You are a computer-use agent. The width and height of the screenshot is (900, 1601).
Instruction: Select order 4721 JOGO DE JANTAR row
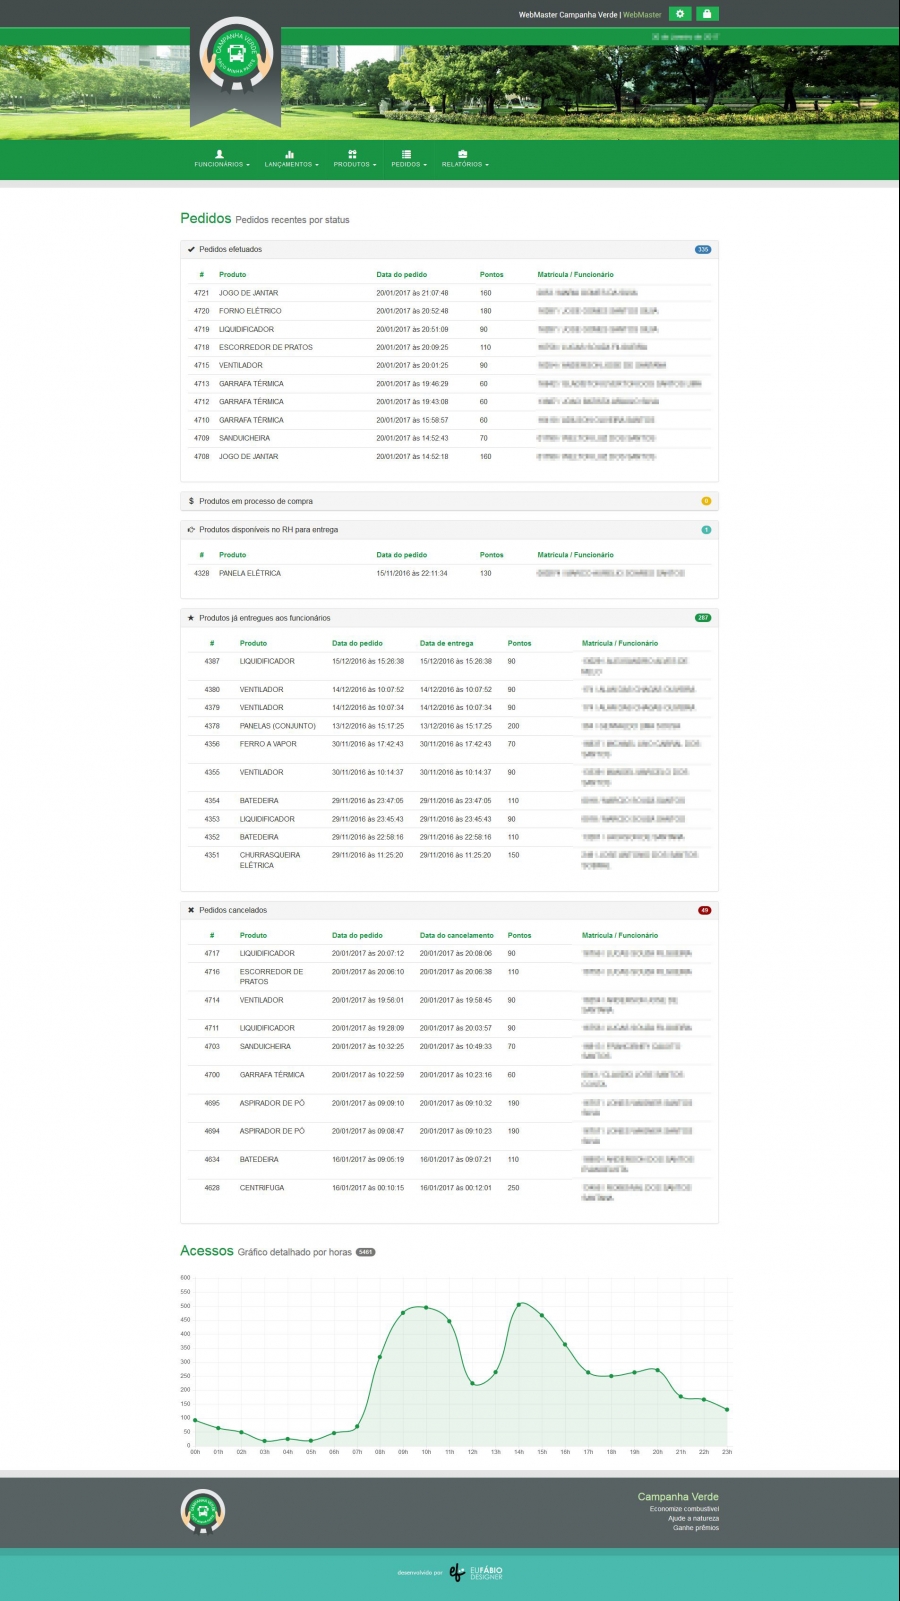pos(449,293)
